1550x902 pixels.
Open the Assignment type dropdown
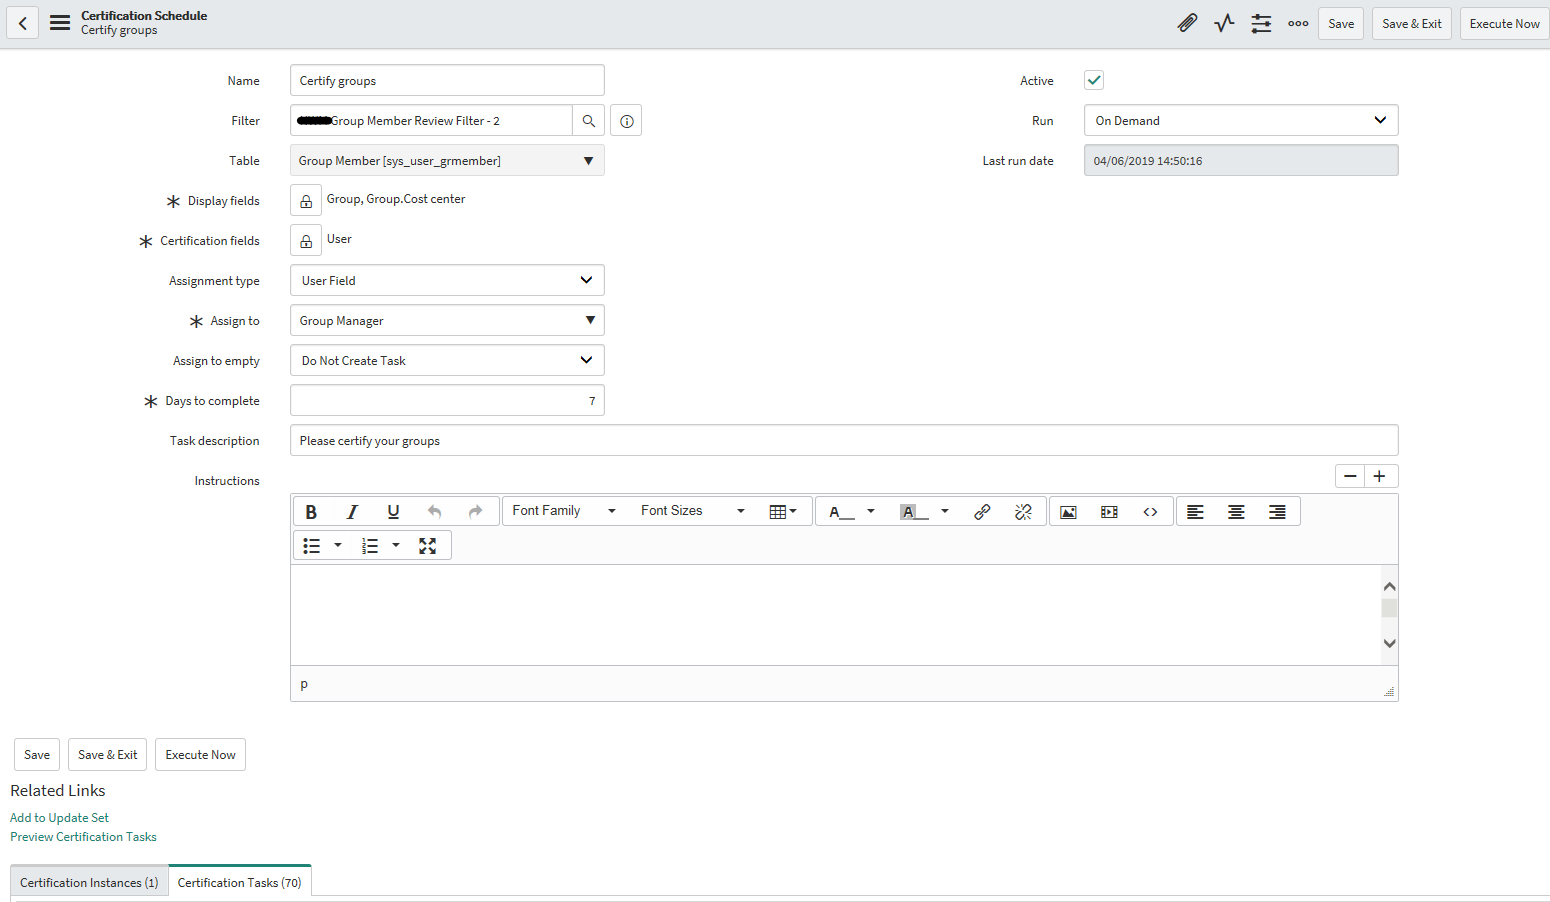click(446, 280)
